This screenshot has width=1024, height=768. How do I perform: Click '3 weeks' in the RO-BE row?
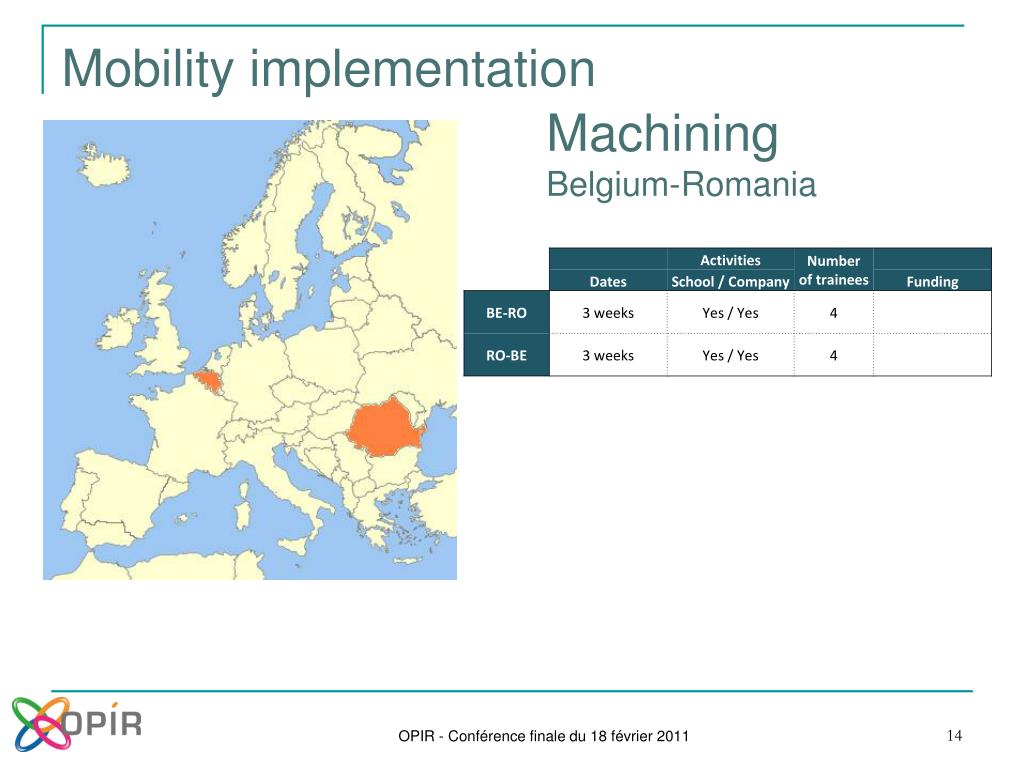point(608,355)
